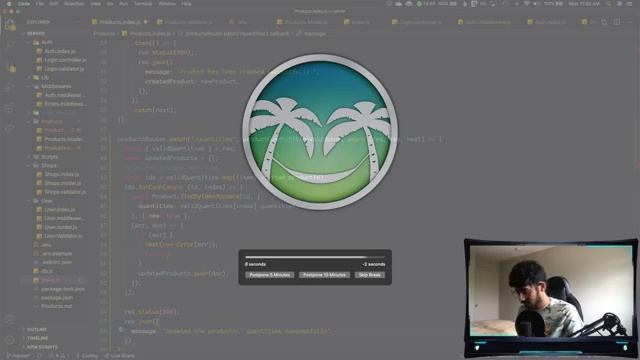Image resolution: width=640 pixels, height=360 pixels.
Task: Open Shops.index.js in the explorer
Action: (62, 174)
